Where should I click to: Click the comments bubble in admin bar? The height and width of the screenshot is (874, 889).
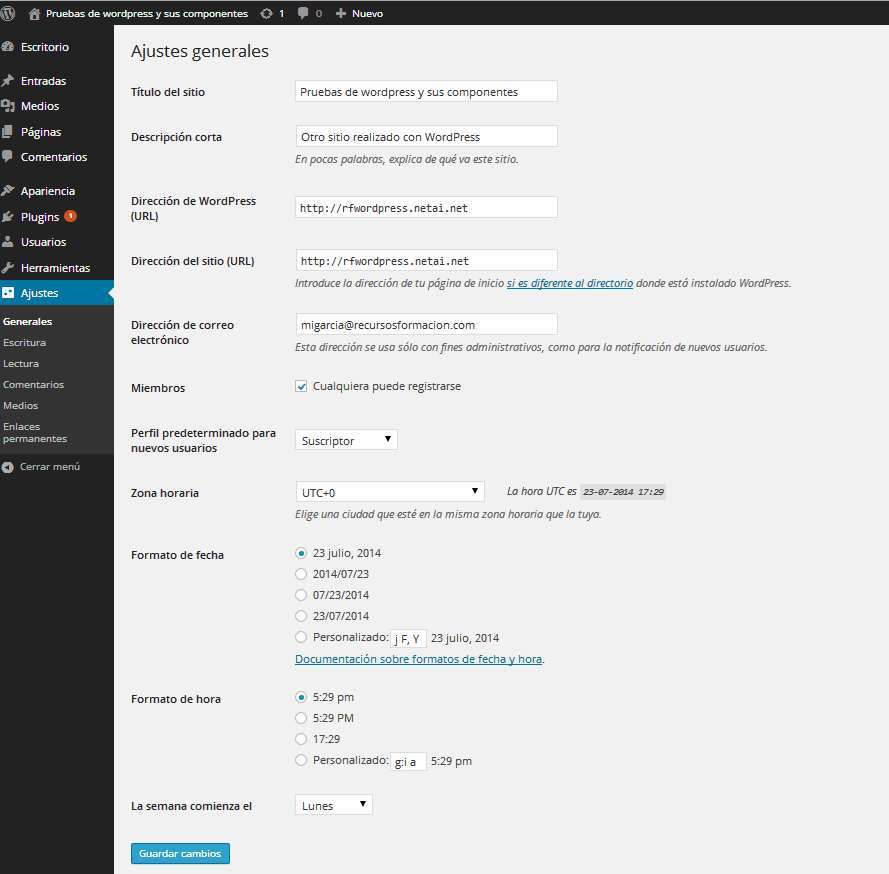point(303,14)
